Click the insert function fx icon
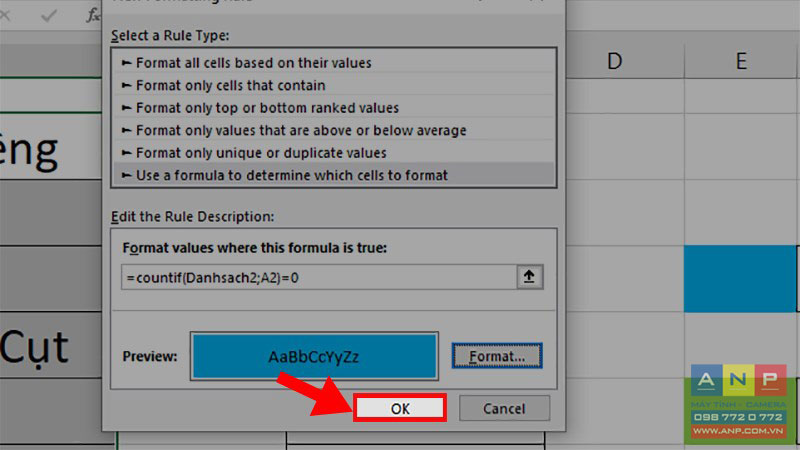 tap(93, 16)
